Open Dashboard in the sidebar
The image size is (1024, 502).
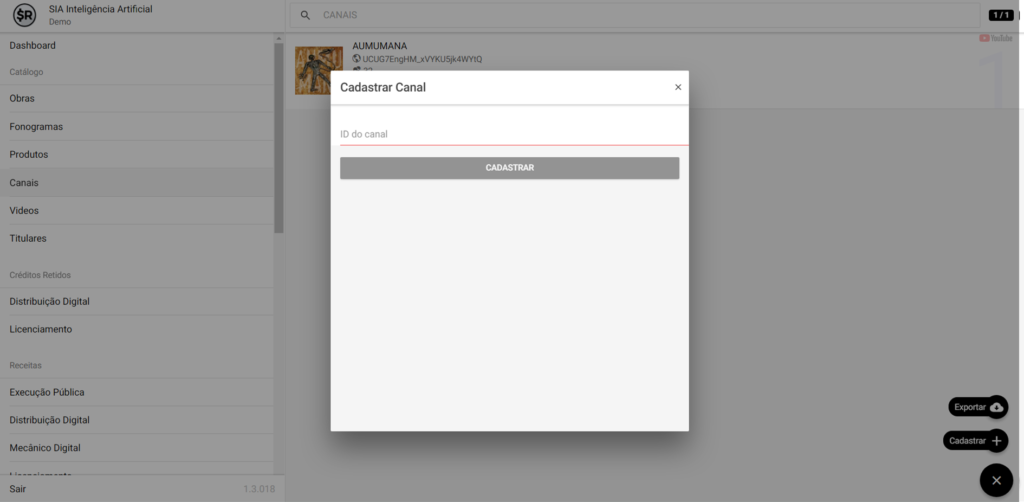[x=33, y=46]
